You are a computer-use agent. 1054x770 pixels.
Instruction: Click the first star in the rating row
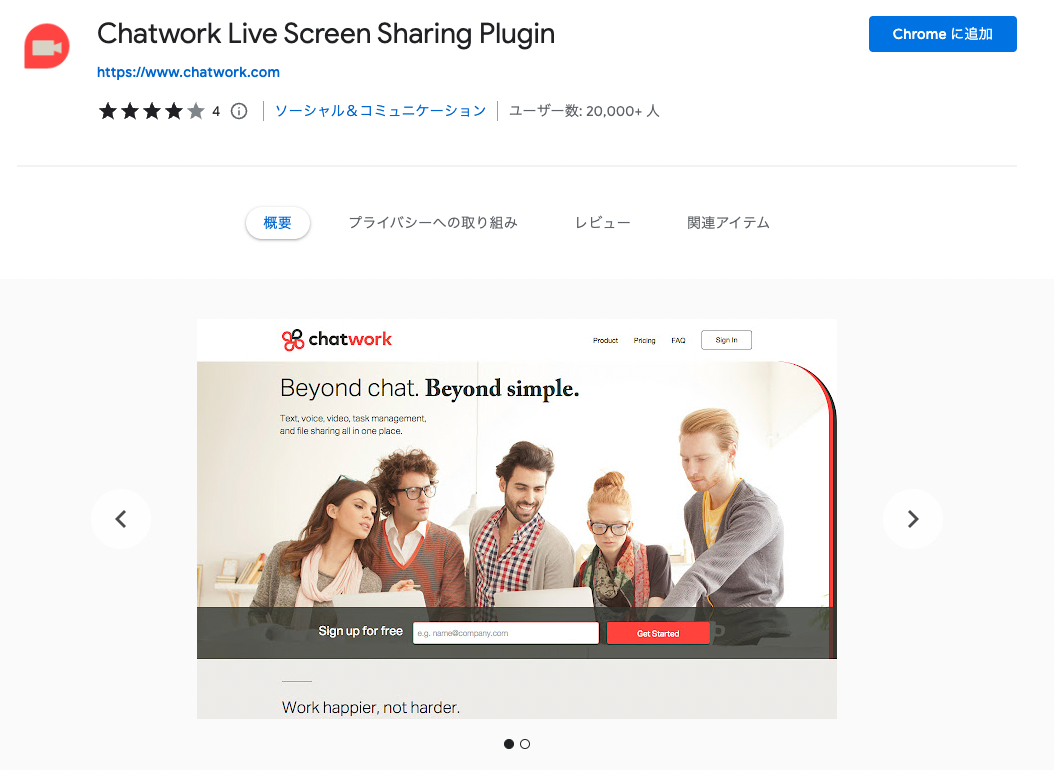point(108,111)
